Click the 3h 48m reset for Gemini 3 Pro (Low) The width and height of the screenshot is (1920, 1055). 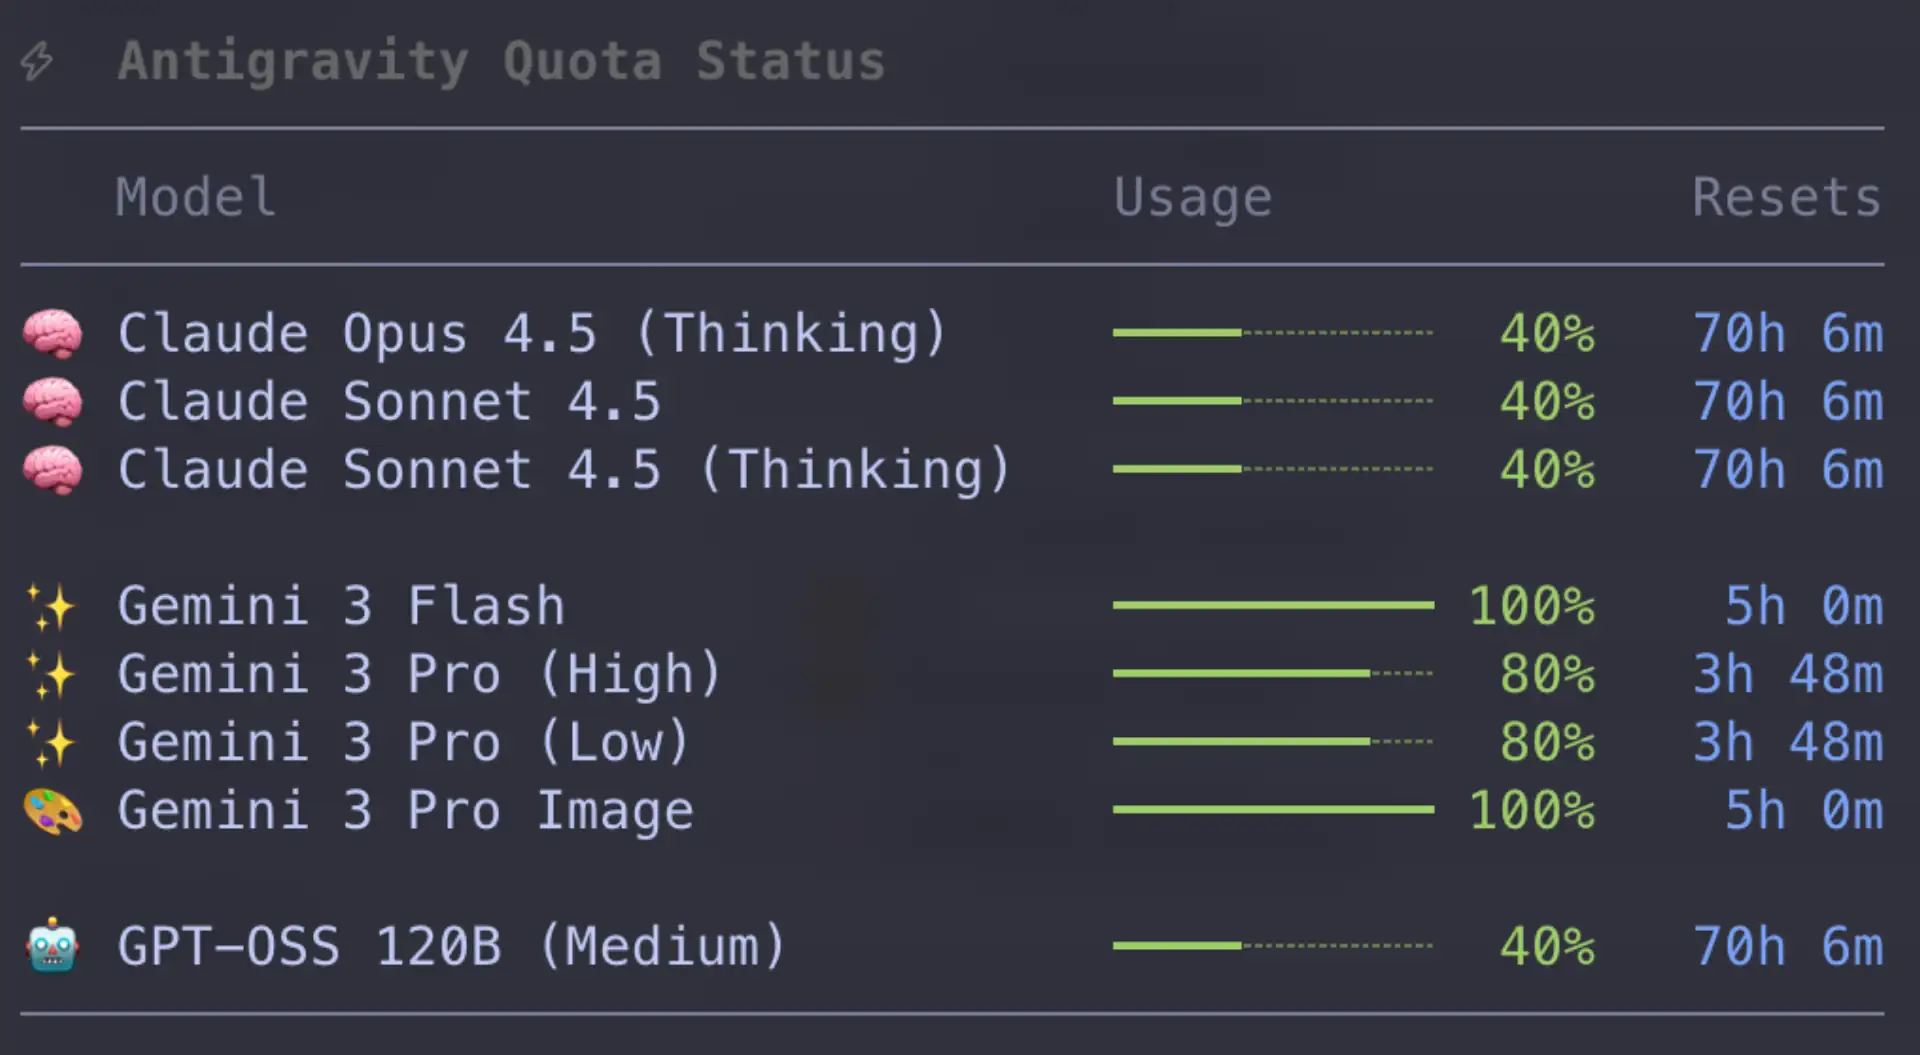click(x=1788, y=742)
